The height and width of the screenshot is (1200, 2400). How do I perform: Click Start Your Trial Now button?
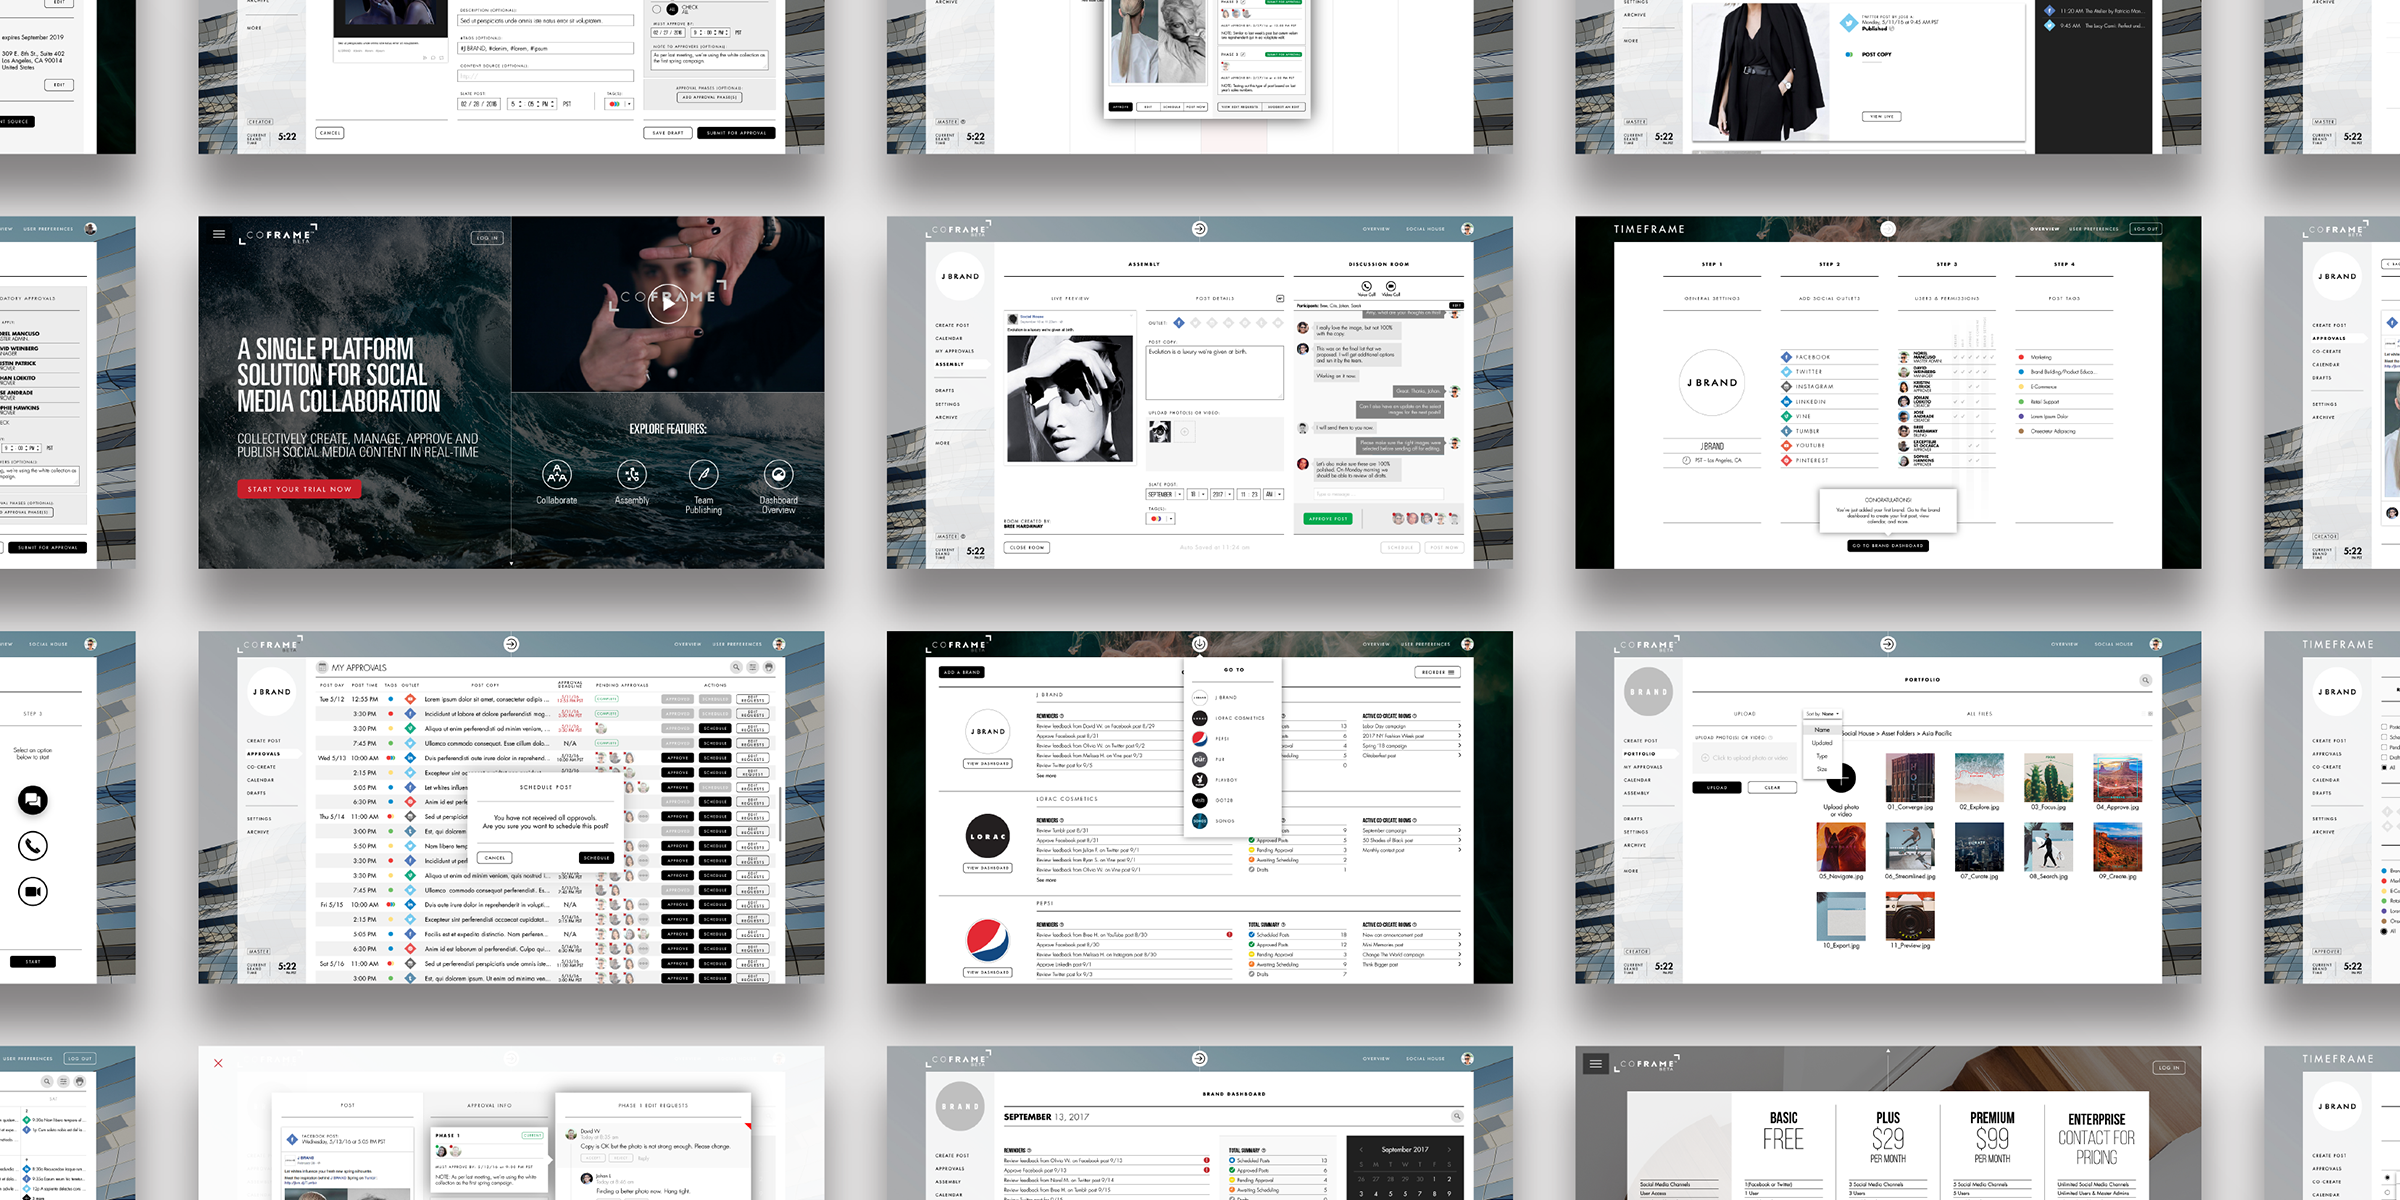point(299,489)
